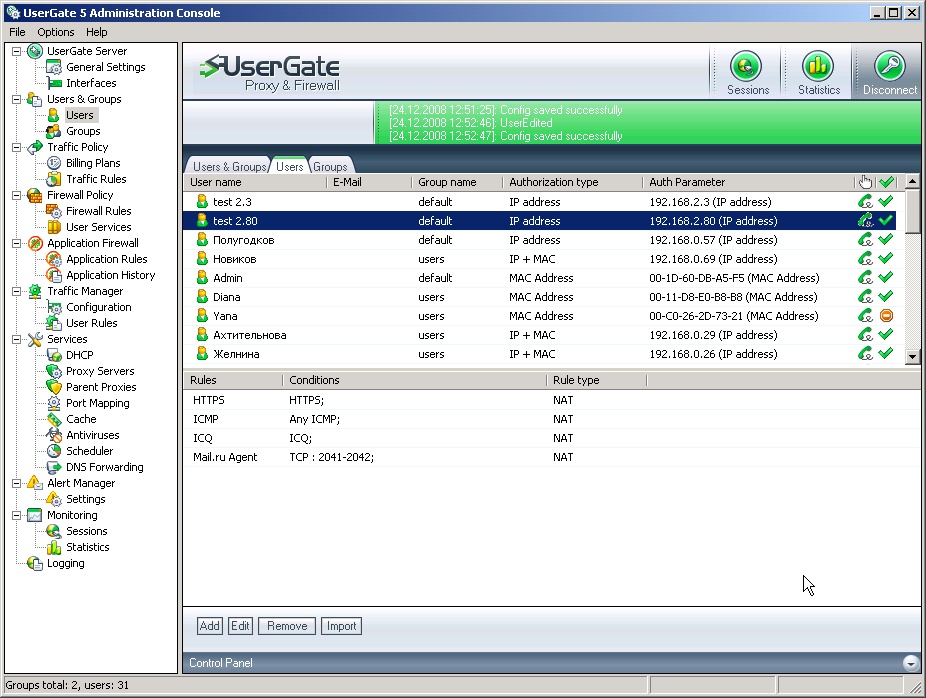Click the Billing Plans icon in tree
Viewport: 926px width, 698px height.
[55, 163]
